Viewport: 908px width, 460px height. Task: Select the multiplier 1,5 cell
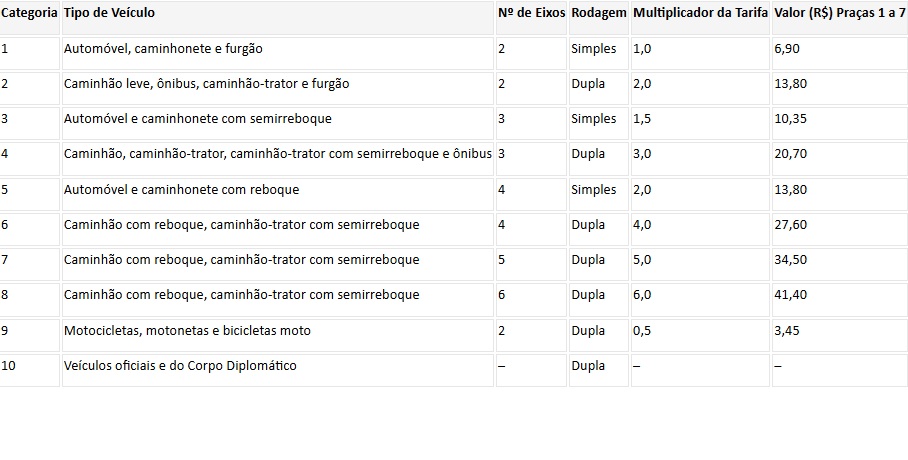coord(700,123)
